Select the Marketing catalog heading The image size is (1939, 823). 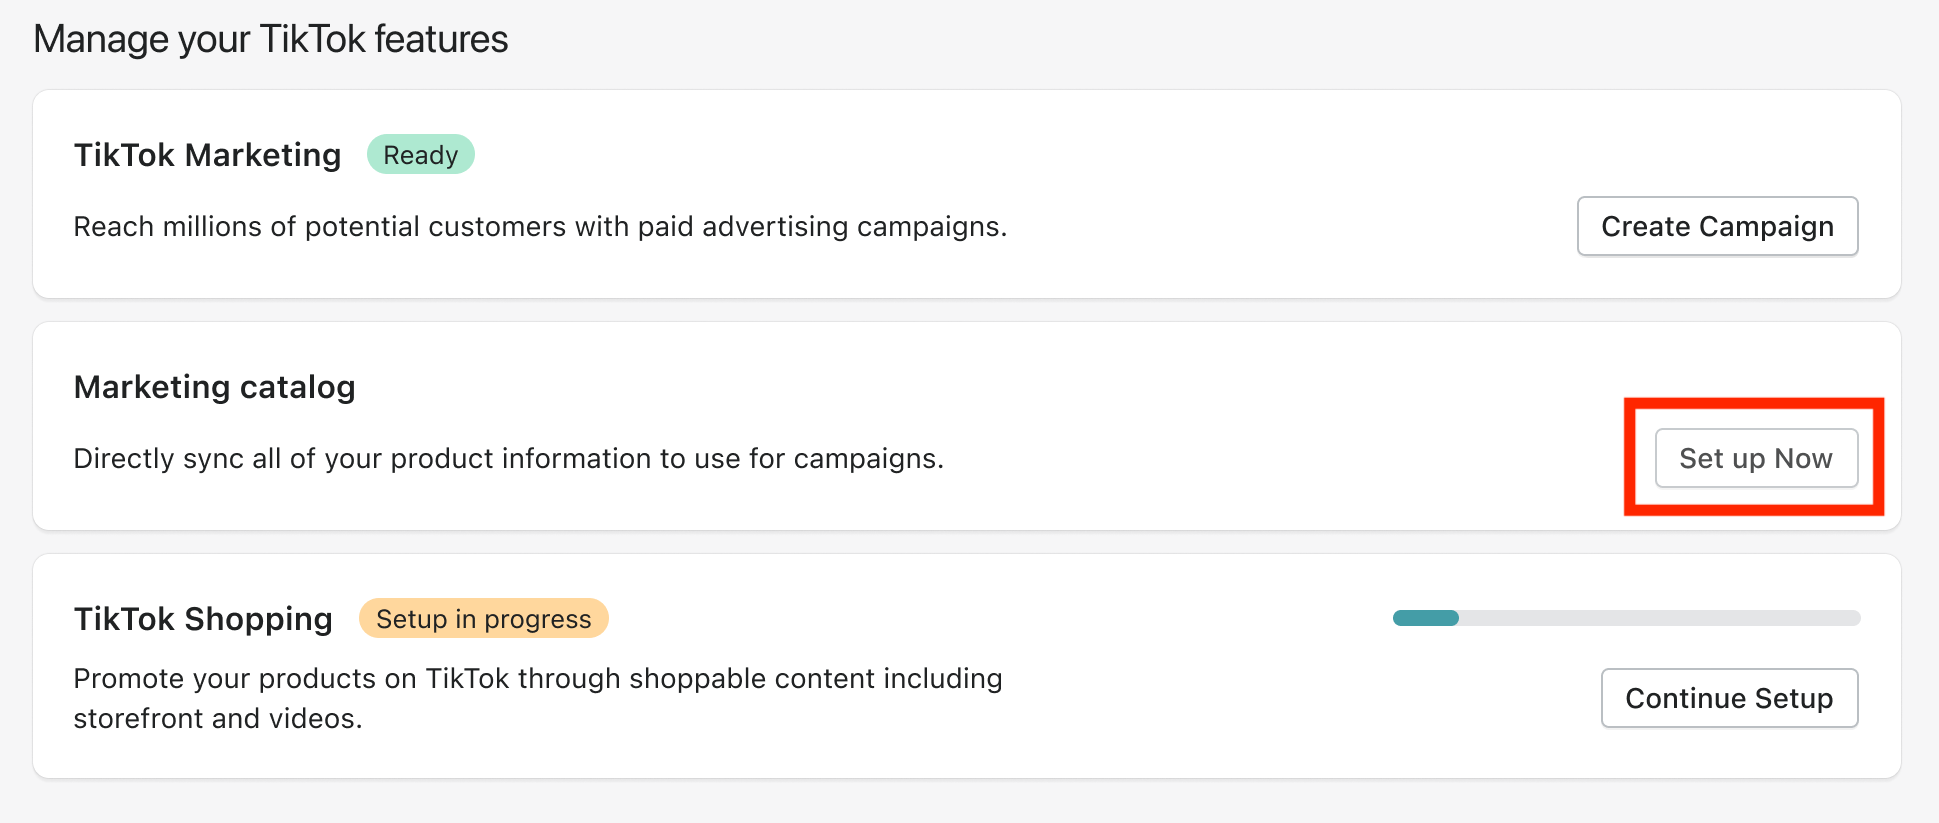(215, 387)
